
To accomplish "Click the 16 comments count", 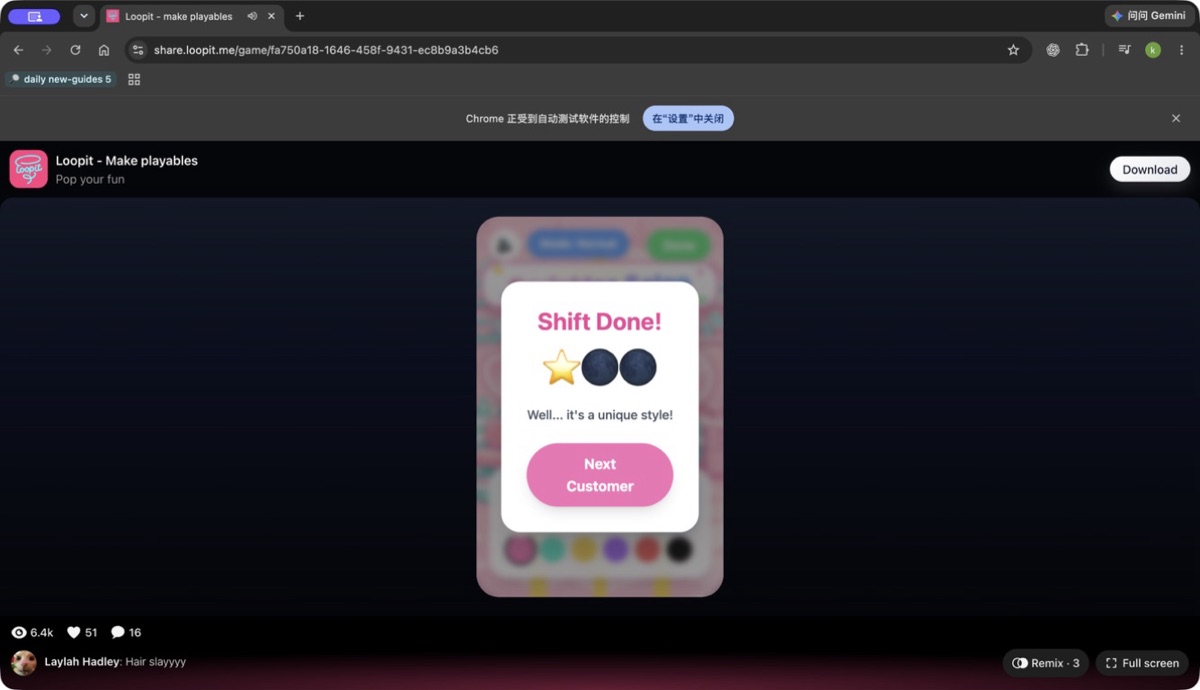I will pyautogui.click(x=135, y=633).
